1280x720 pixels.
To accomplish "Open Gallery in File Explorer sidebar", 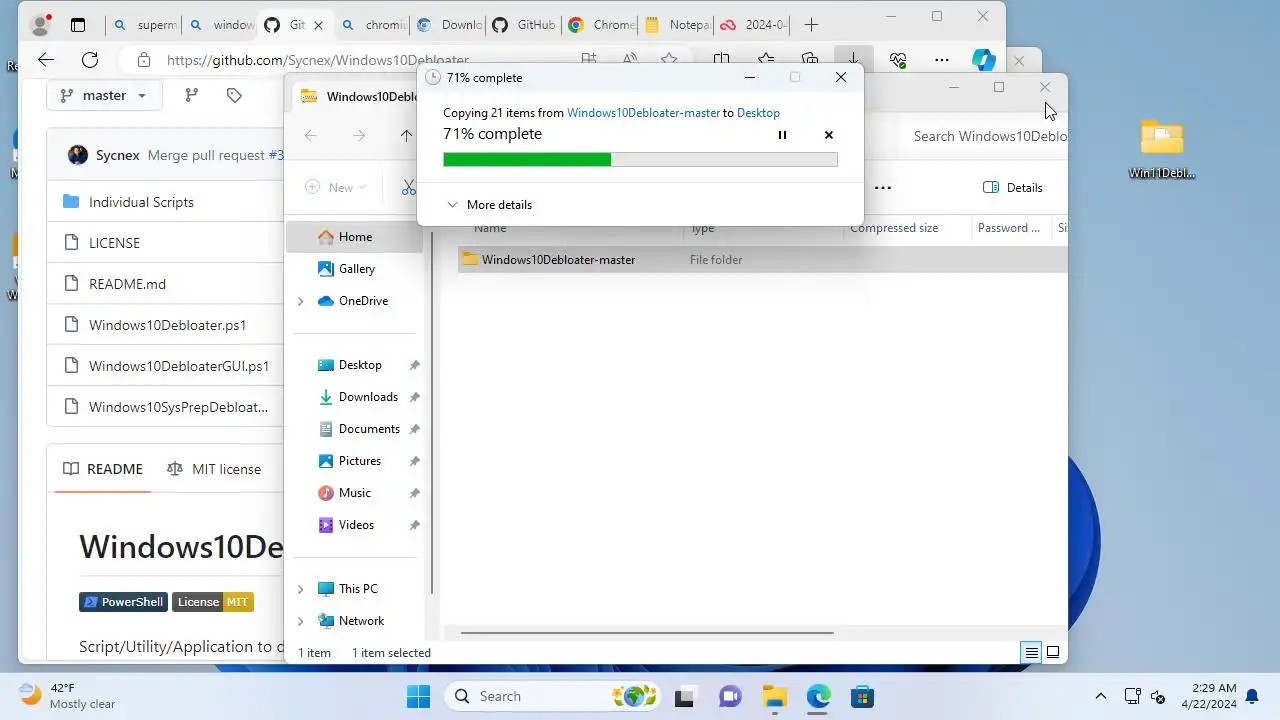I will pos(356,269).
